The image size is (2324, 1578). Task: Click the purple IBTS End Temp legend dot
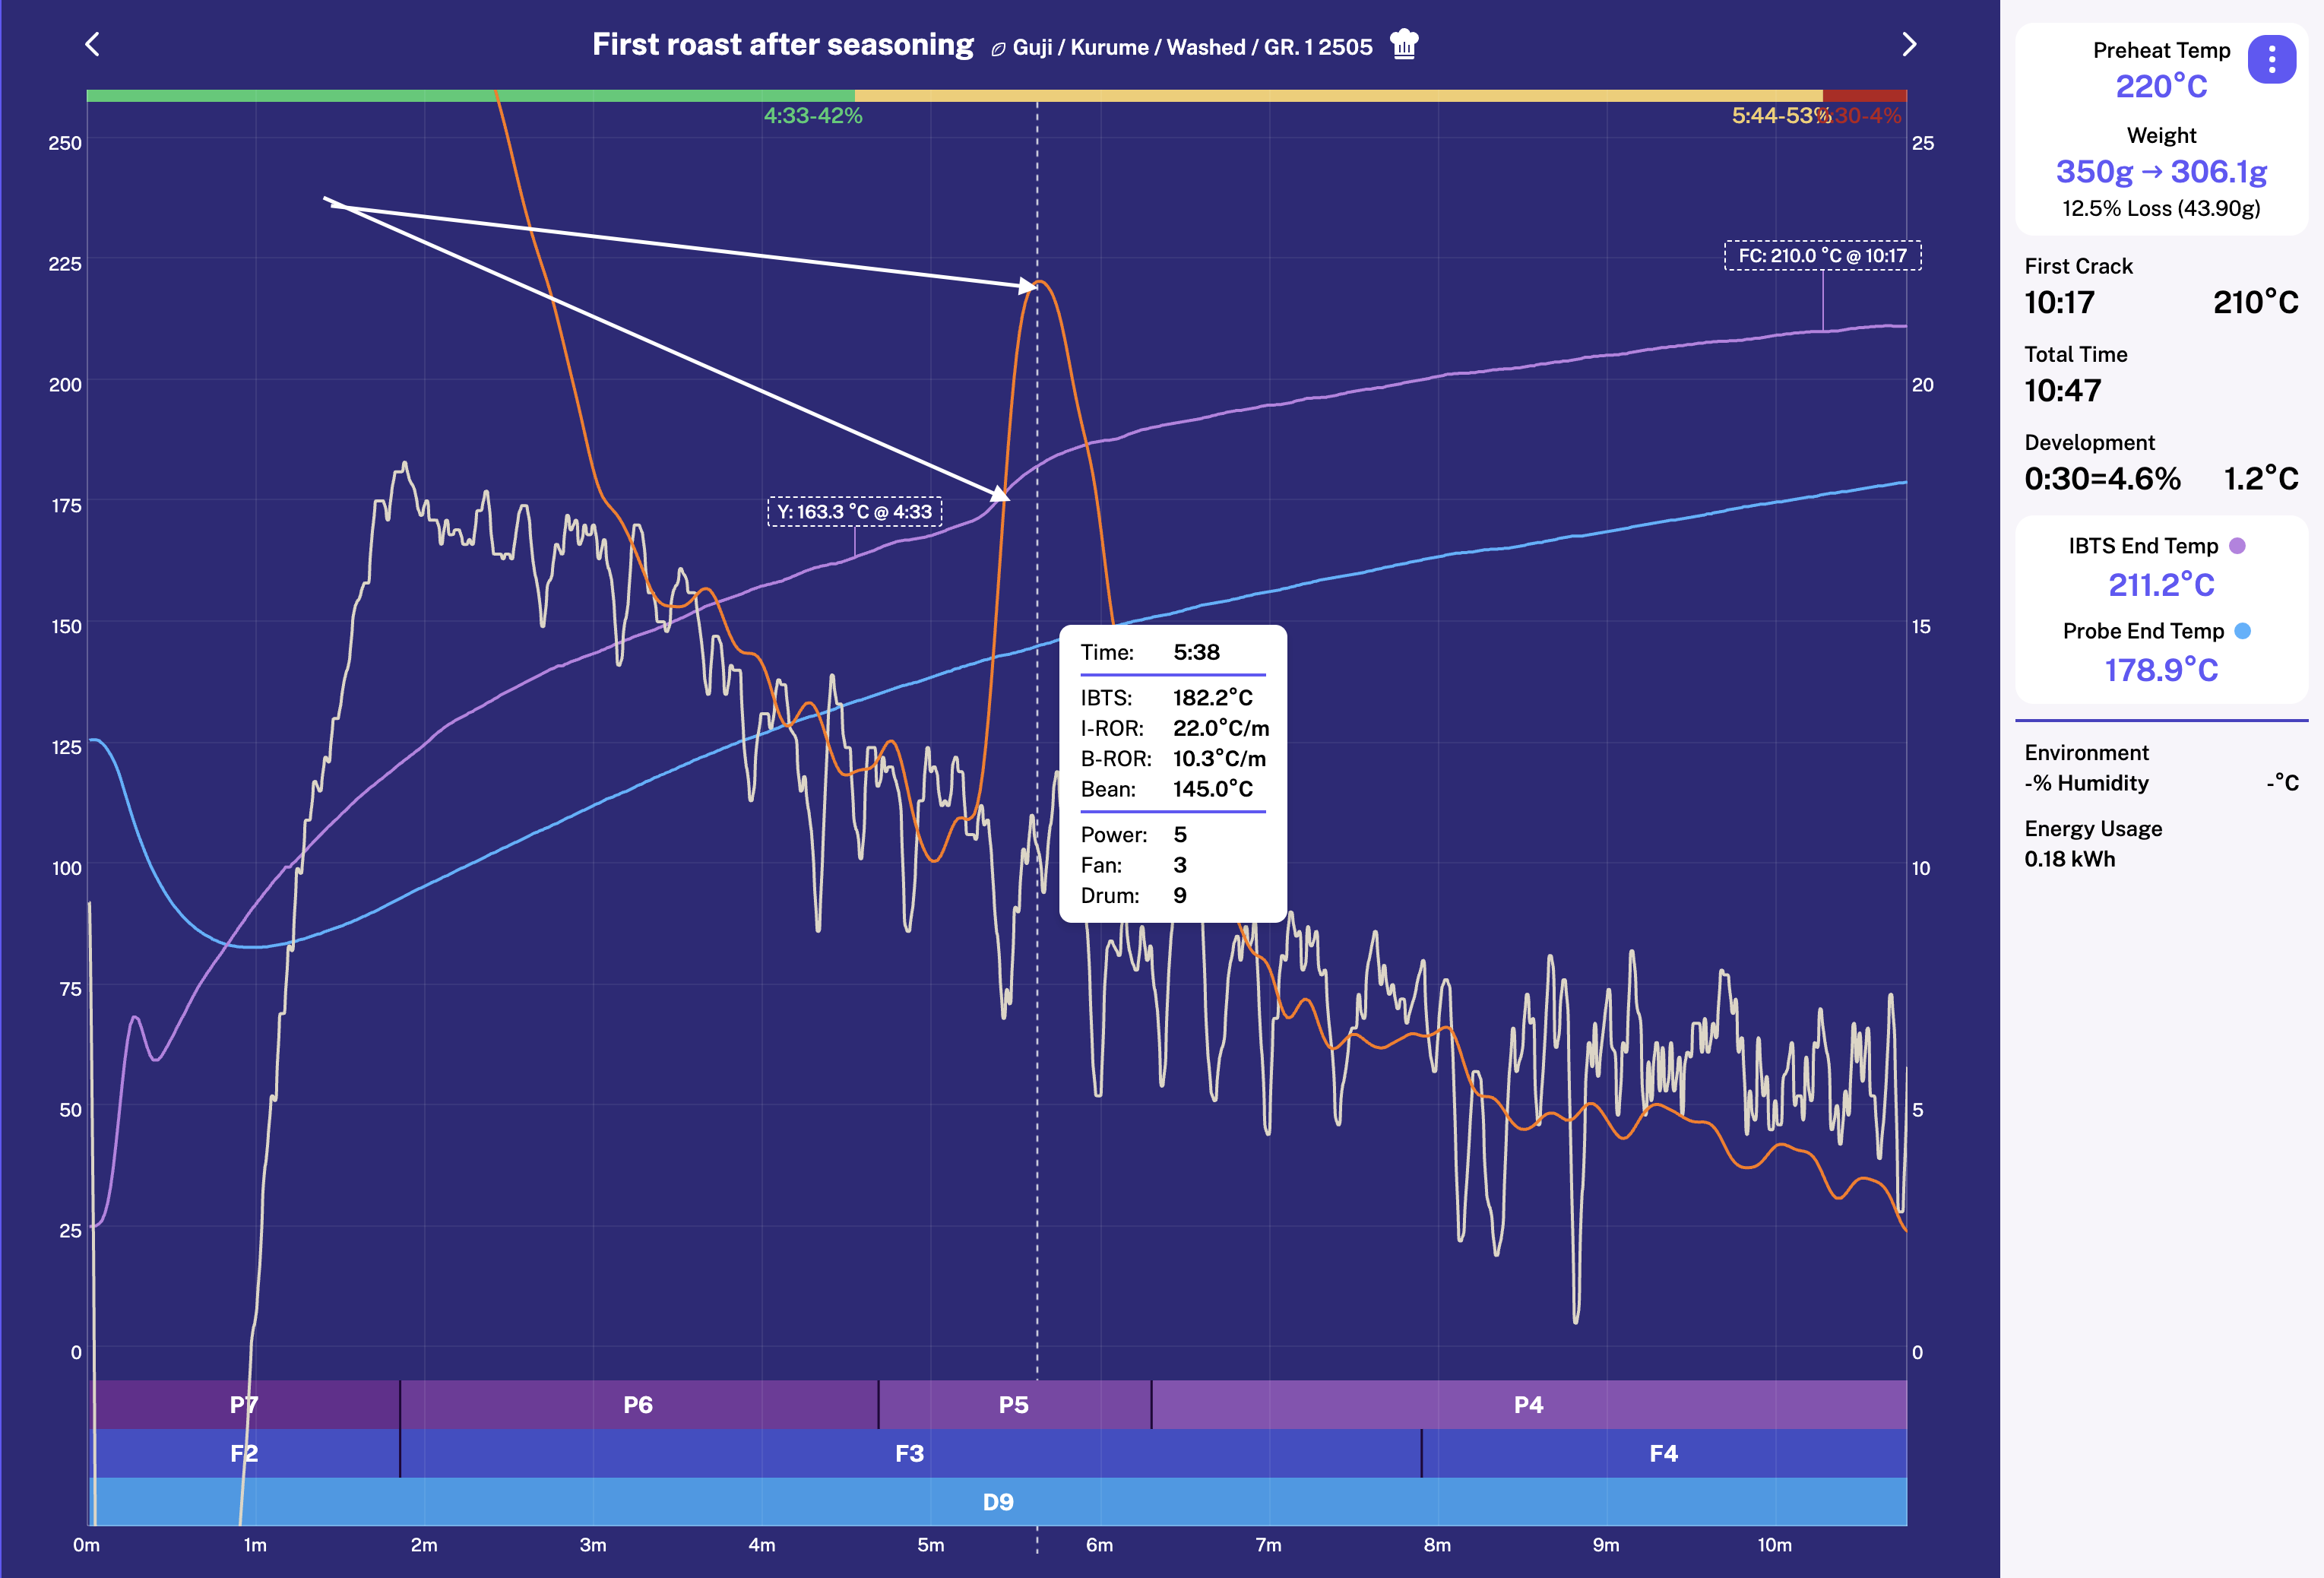point(2238,546)
